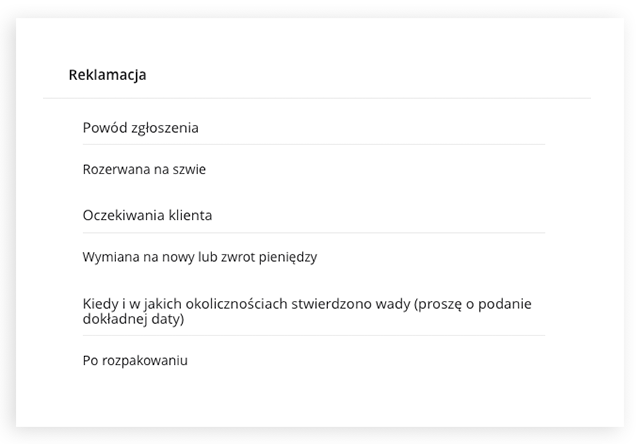Image resolution: width=639 pixels, height=444 pixels.
Task: Click the "Rozerwana na szwie" answer text
Action: click(x=144, y=169)
